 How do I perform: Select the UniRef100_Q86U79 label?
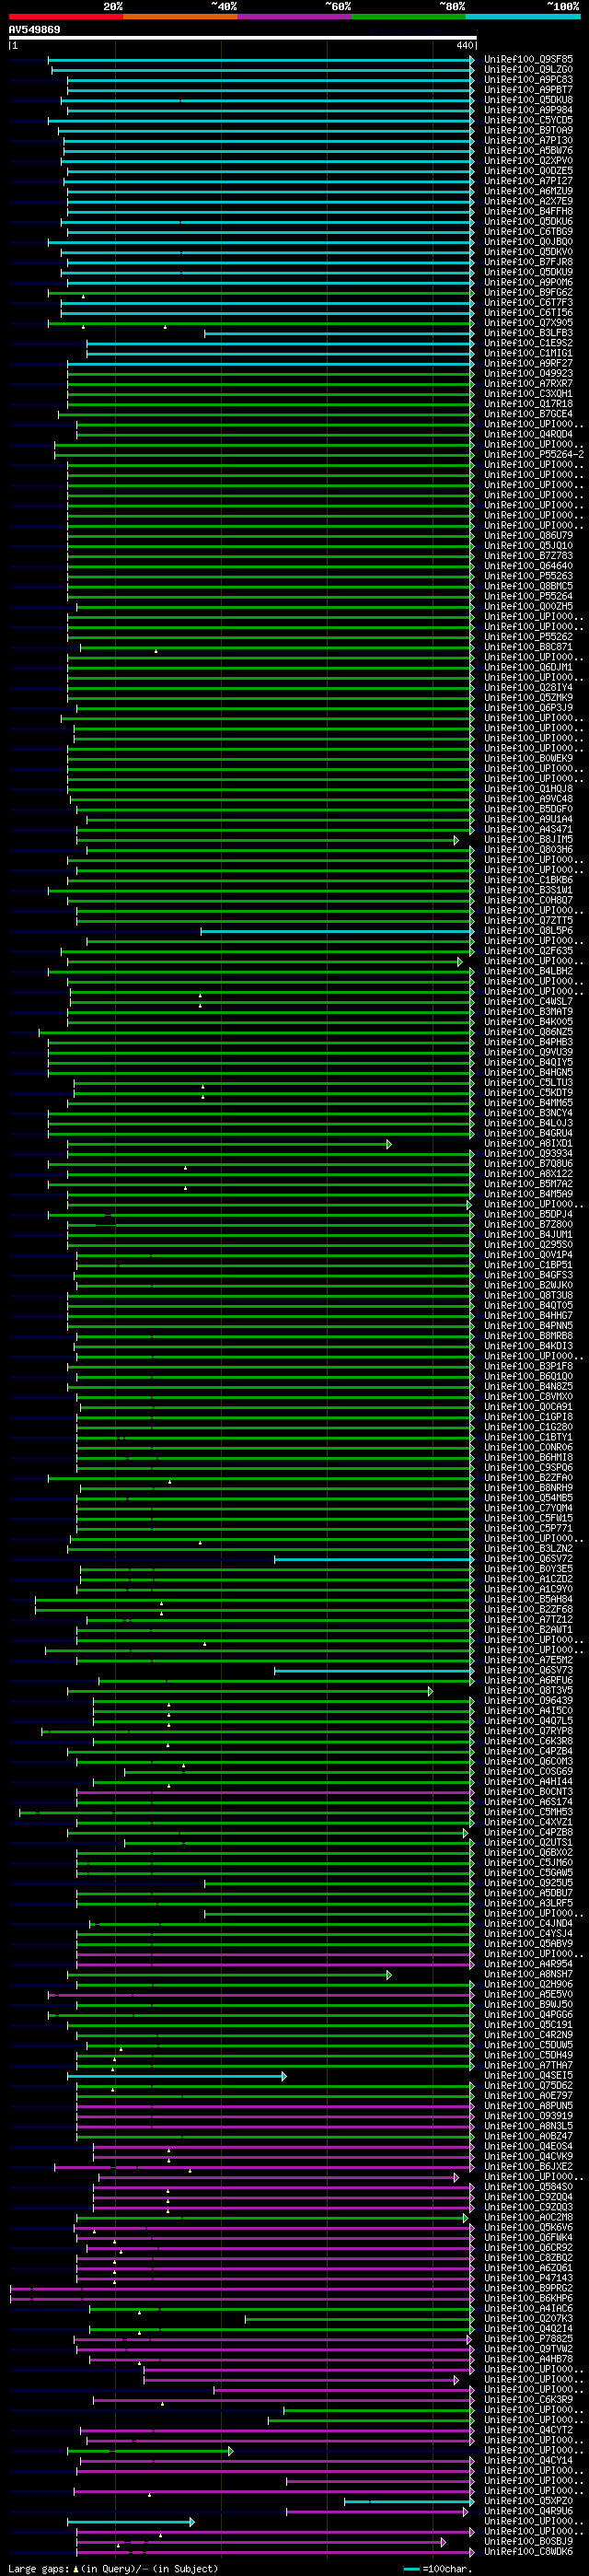(529, 535)
